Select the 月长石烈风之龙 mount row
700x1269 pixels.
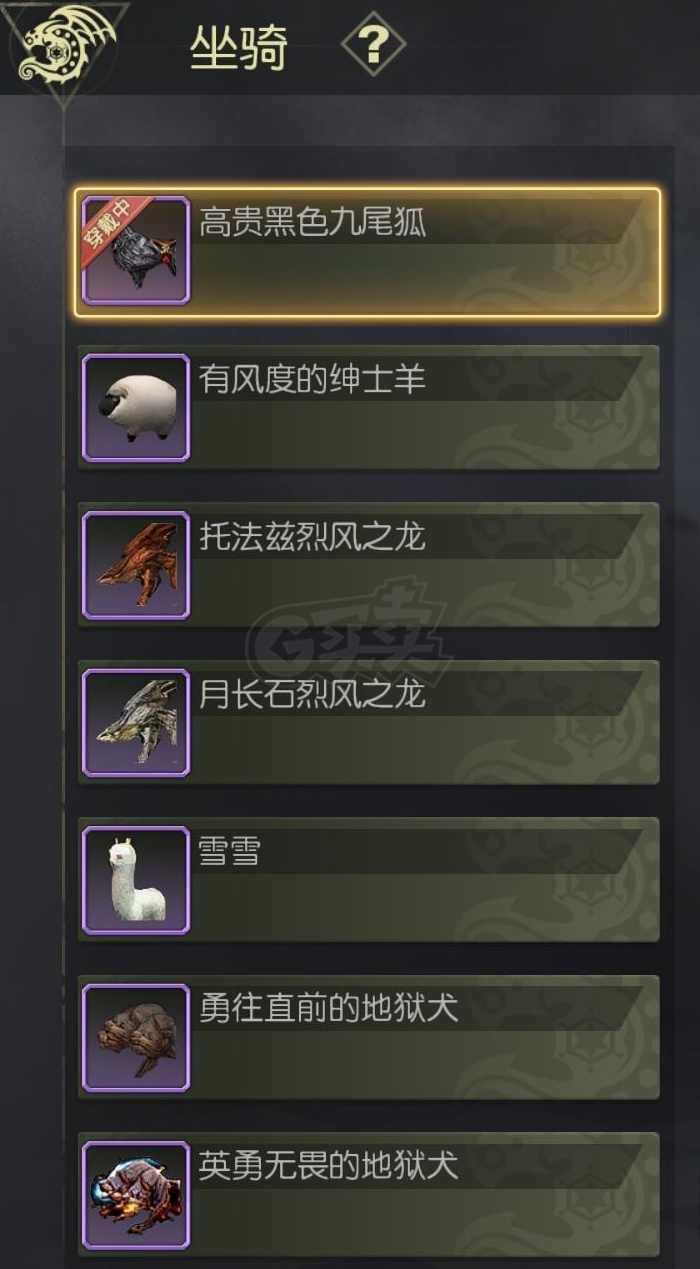coord(368,722)
